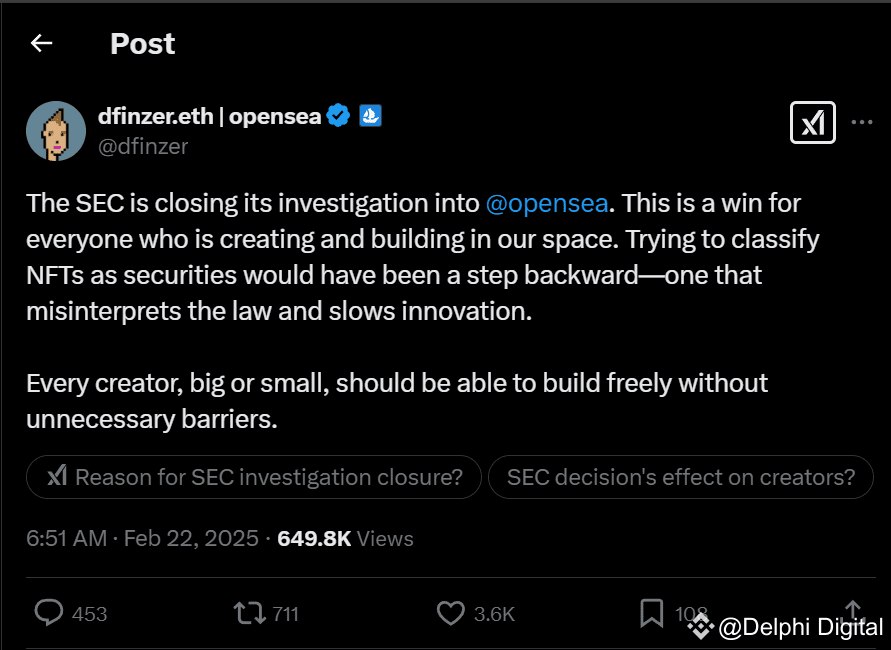Click "SEC decision's effect on creators?" suggestion

(680, 477)
